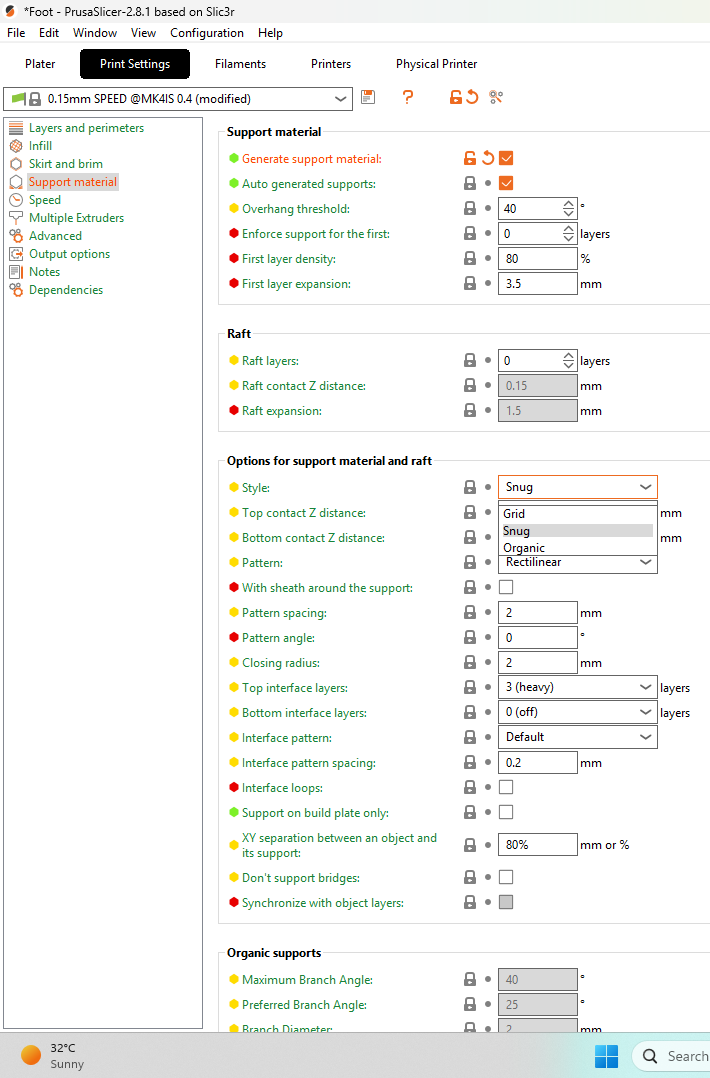Click the PrusaSlicer logo in the title bar
The width and height of the screenshot is (710, 1078).
click(10, 11)
